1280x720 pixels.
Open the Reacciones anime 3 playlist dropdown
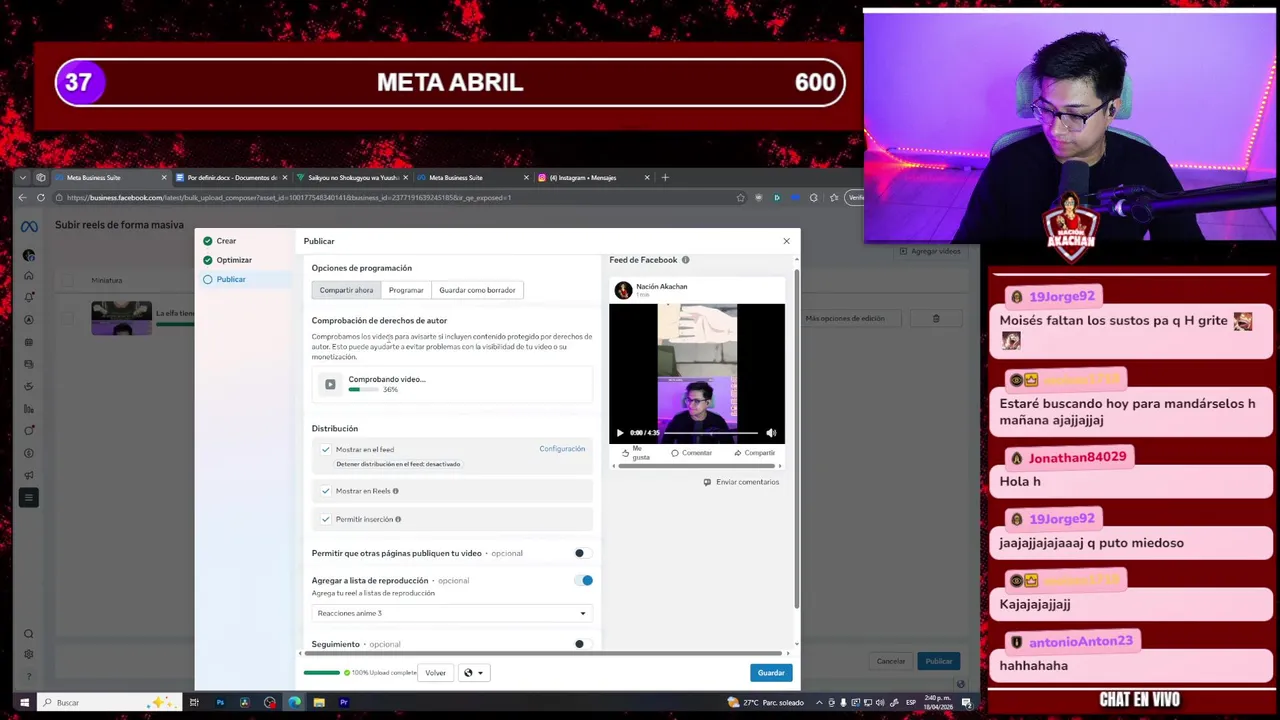coord(451,613)
